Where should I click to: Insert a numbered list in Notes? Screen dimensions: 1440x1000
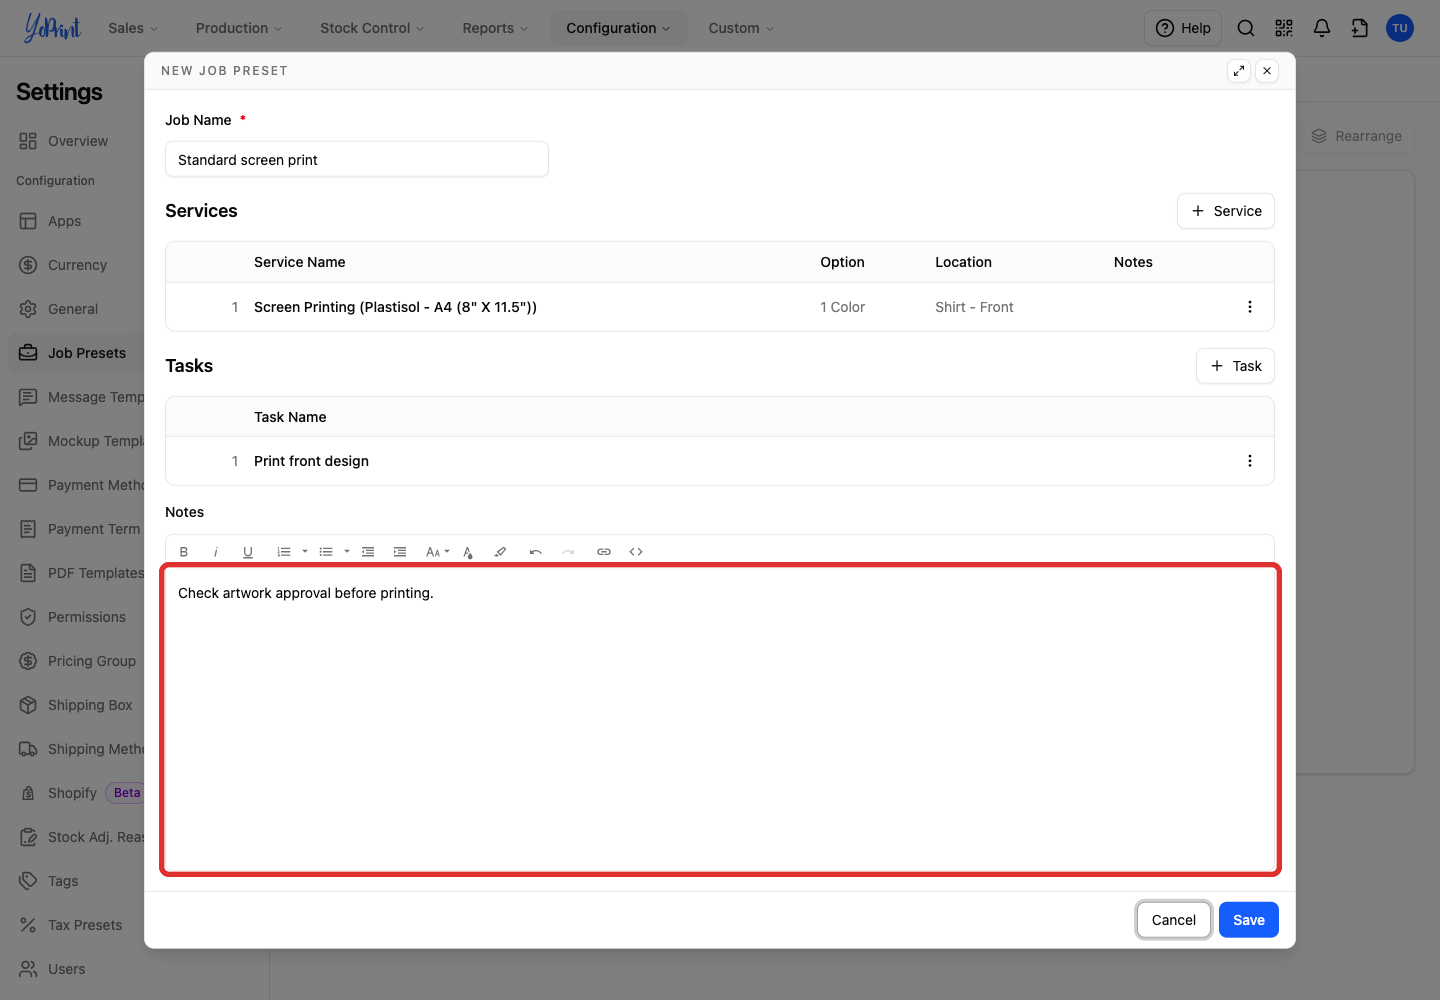point(284,552)
